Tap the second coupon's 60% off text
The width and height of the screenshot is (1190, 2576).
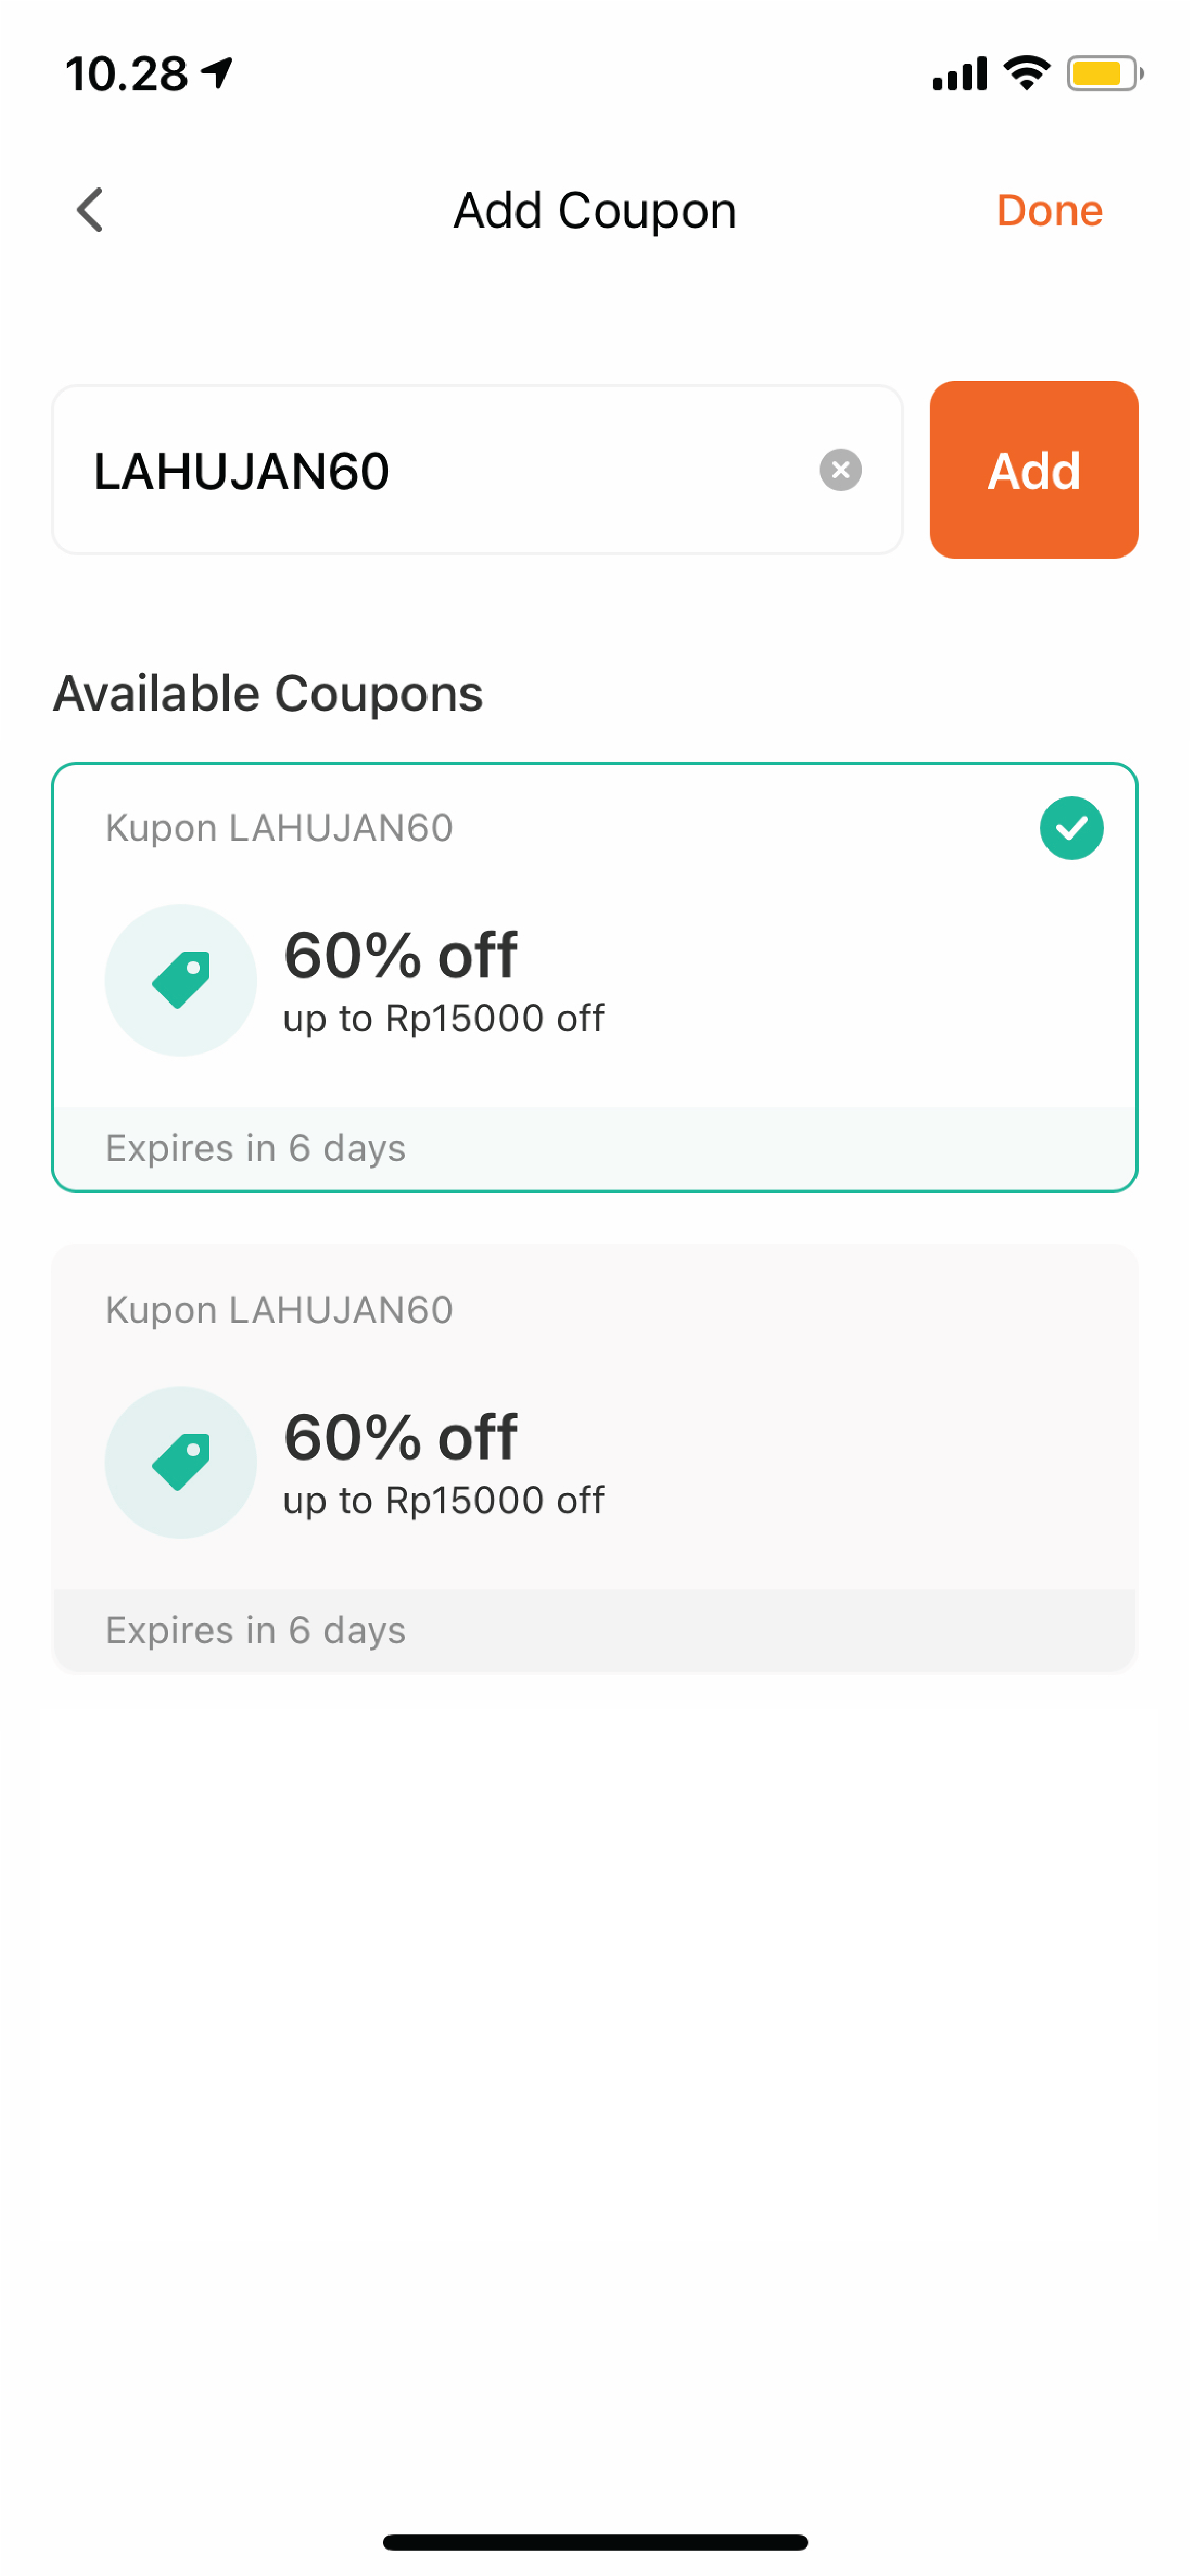(x=400, y=1437)
